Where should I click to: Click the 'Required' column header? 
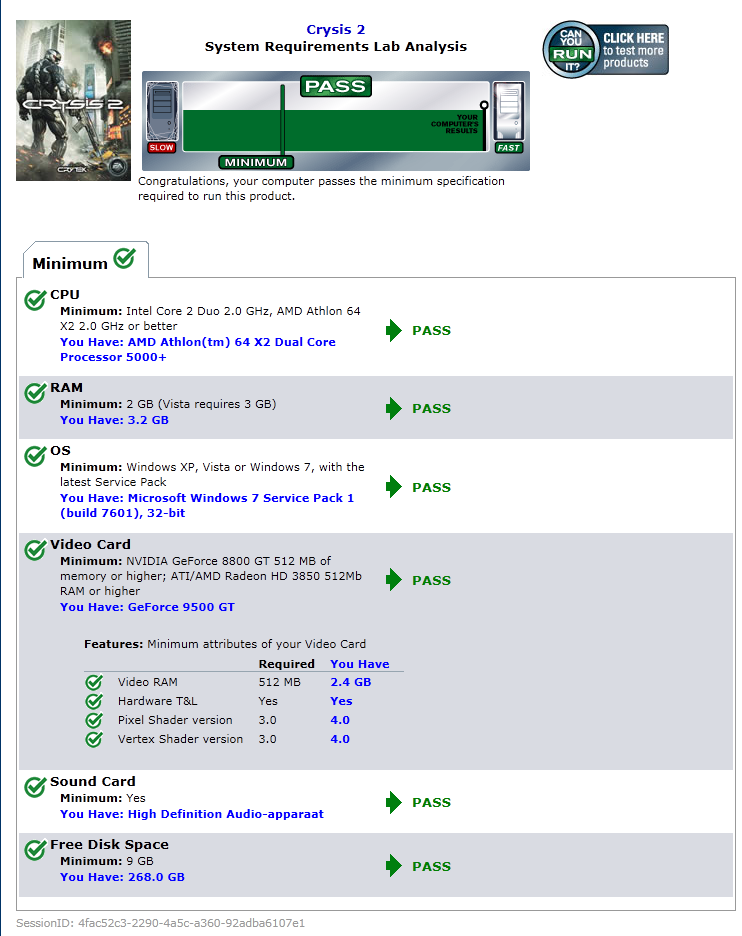pyautogui.click(x=287, y=664)
